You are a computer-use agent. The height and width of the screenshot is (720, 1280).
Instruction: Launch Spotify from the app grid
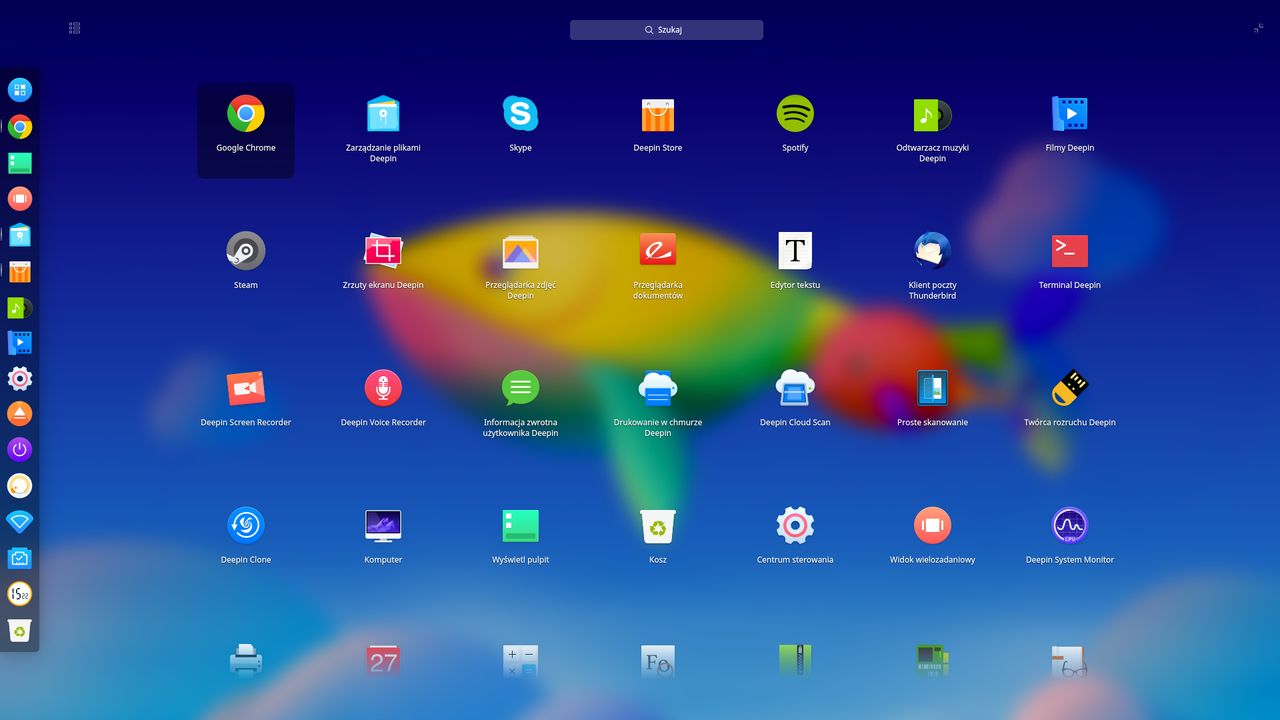pyautogui.click(x=795, y=114)
